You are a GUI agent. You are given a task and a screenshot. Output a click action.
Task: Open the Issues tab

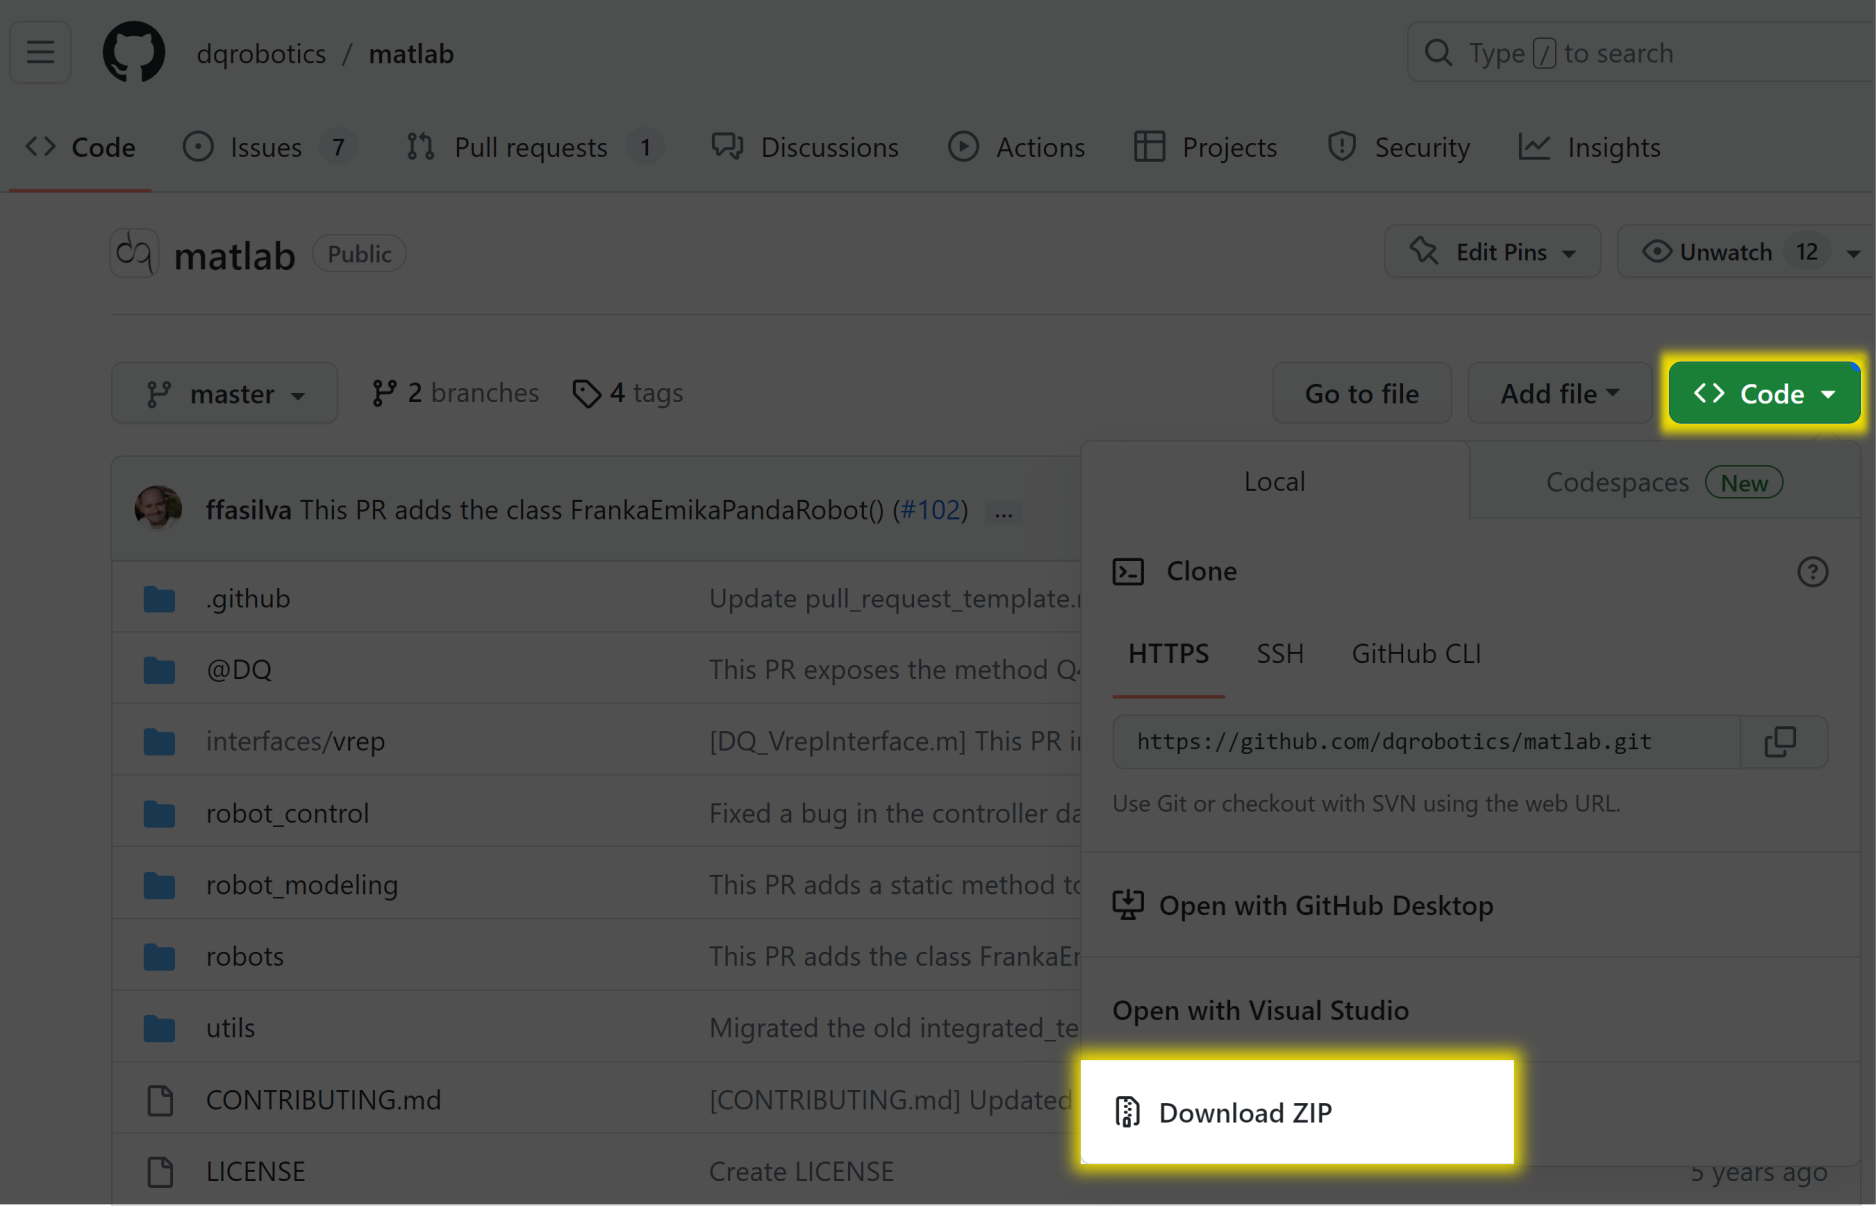coord(268,147)
